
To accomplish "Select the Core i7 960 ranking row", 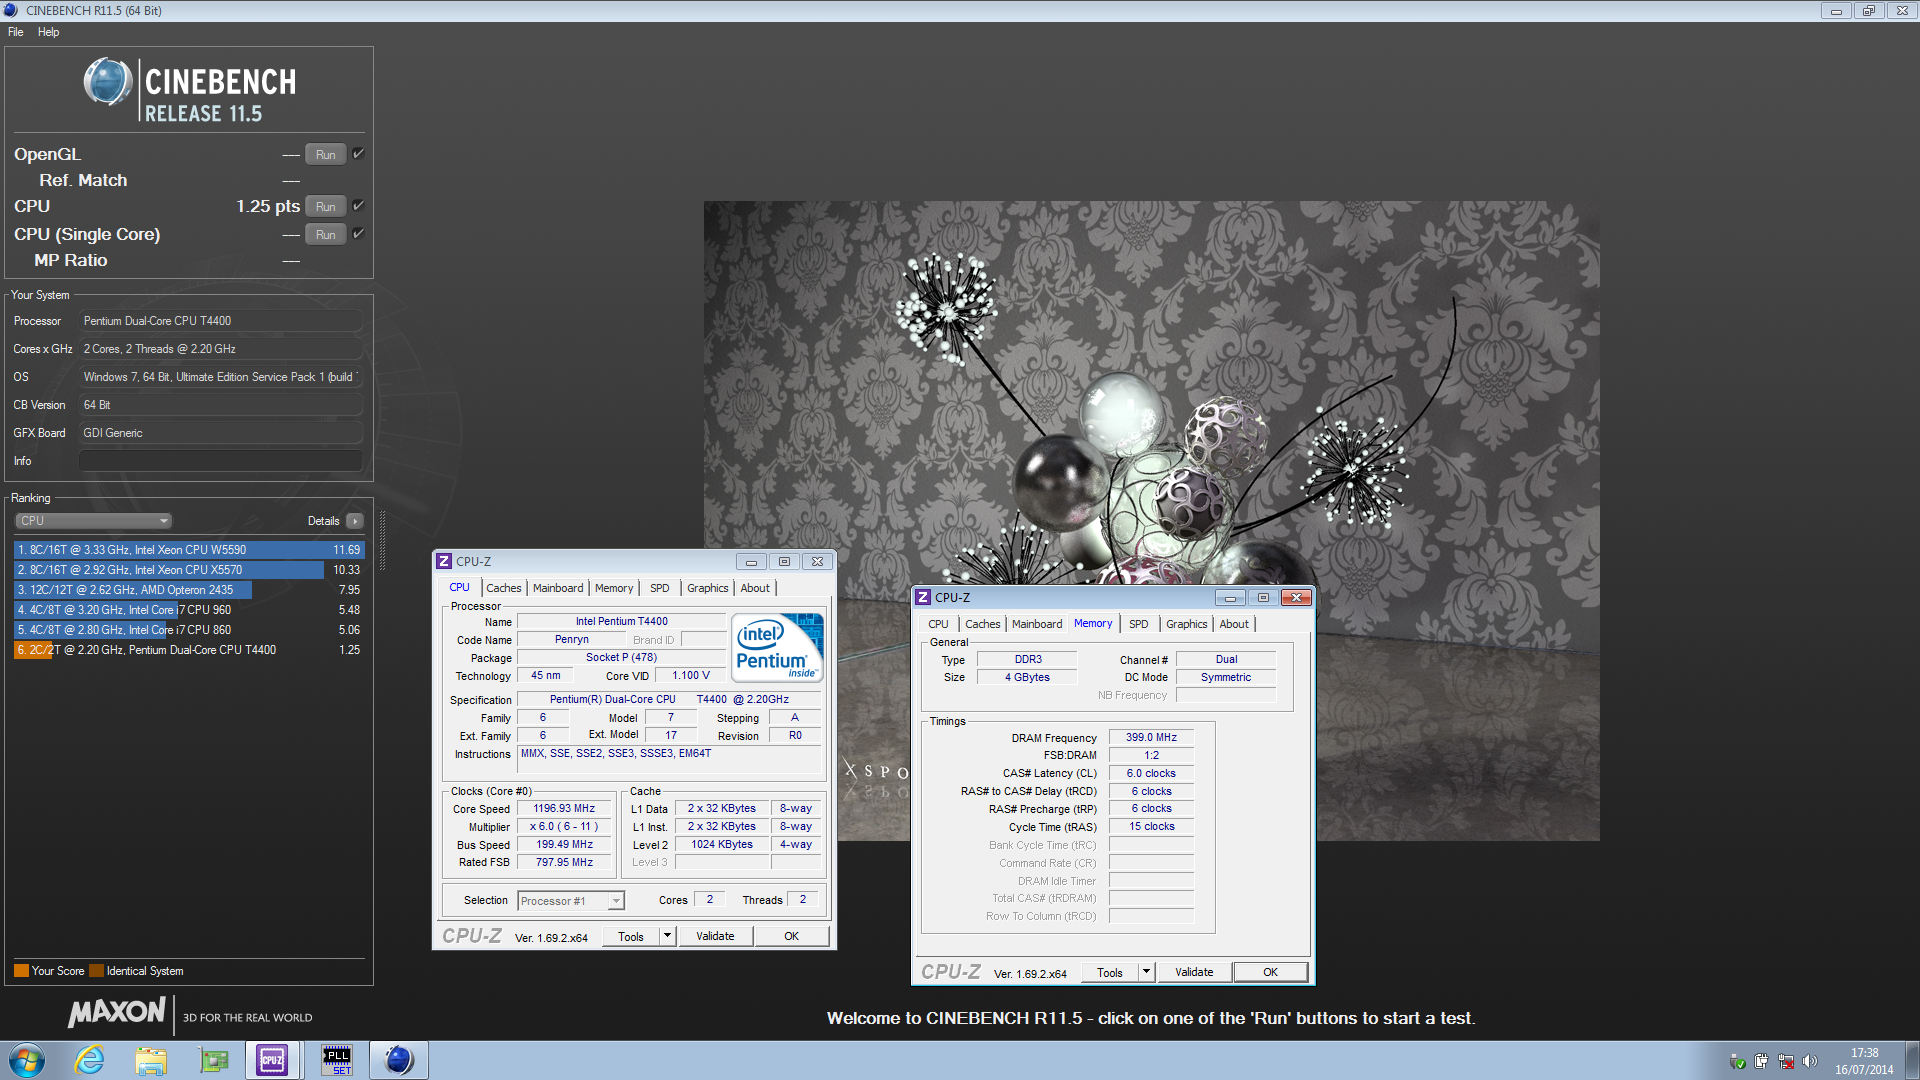I will click(x=189, y=610).
